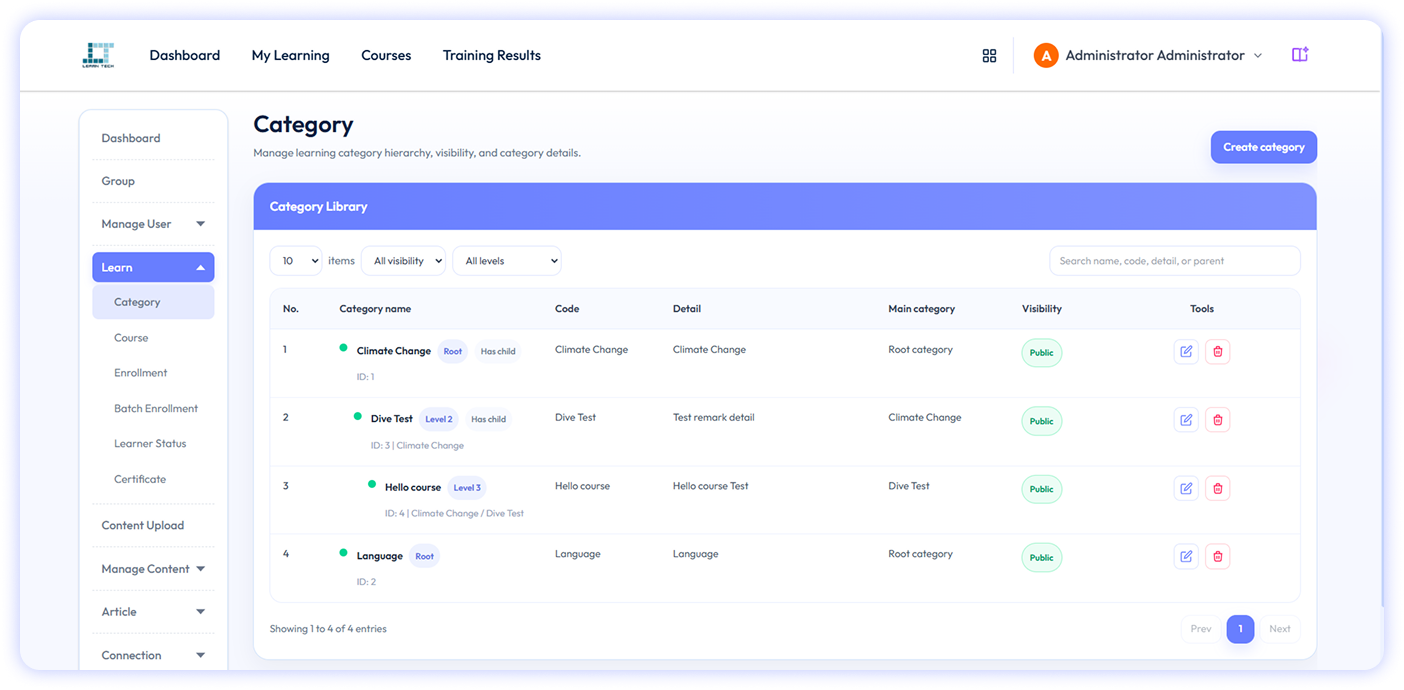Click 'Hello course Test' detail cell
The image size is (1404, 690).
[x=711, y=486]
